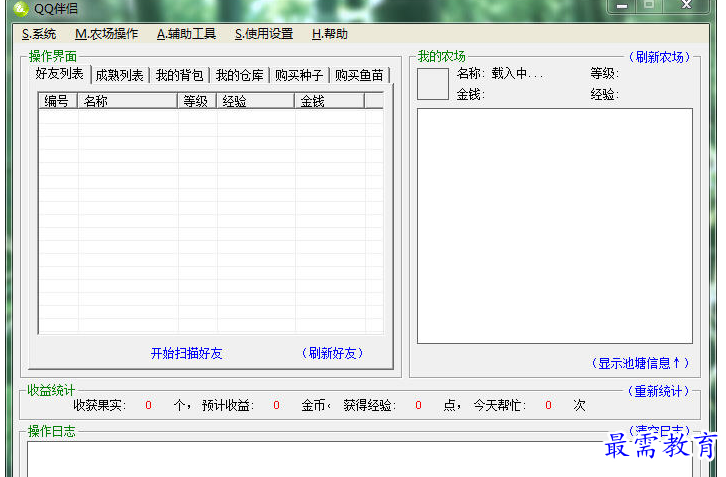Switch to the 我的背包 tab

179,75
